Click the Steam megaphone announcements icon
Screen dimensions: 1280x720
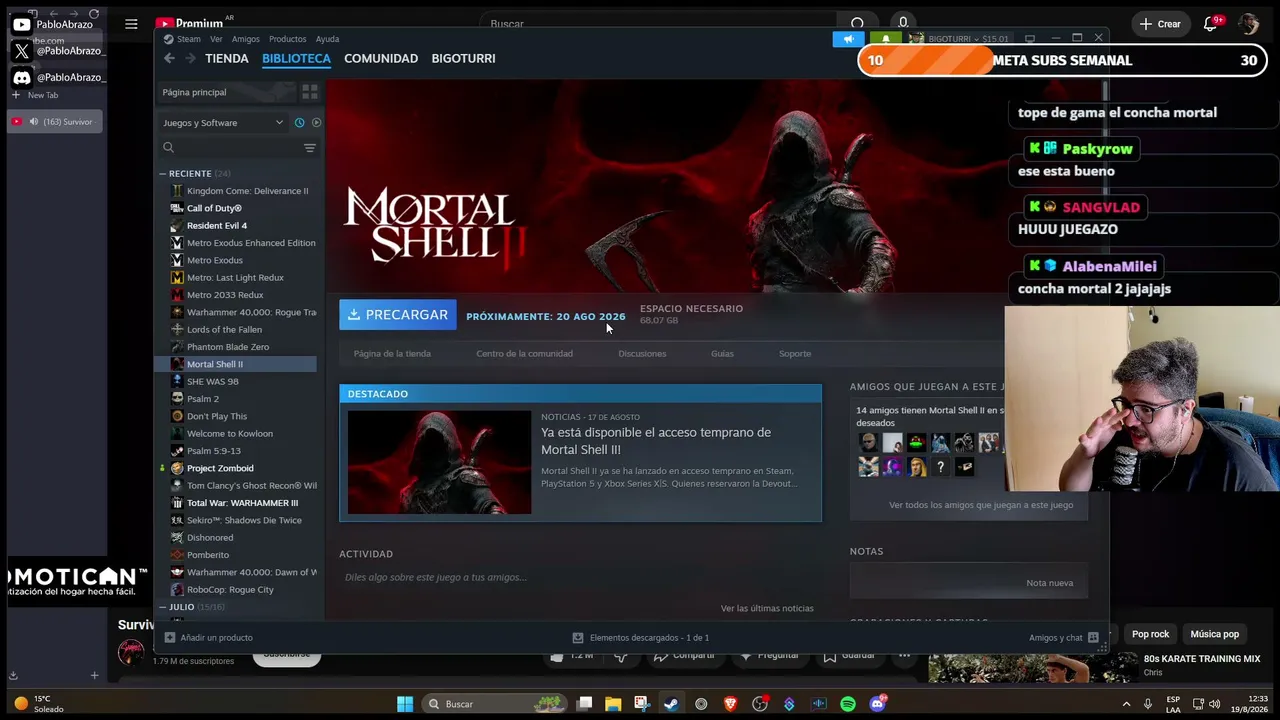pyautogui.click(x=848, y=39)
